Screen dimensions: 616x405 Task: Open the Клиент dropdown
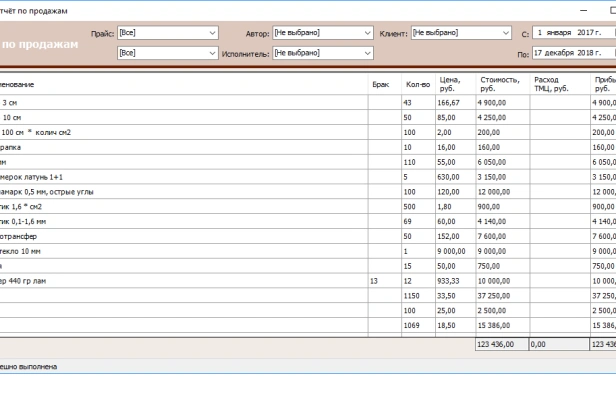[504, 33]
